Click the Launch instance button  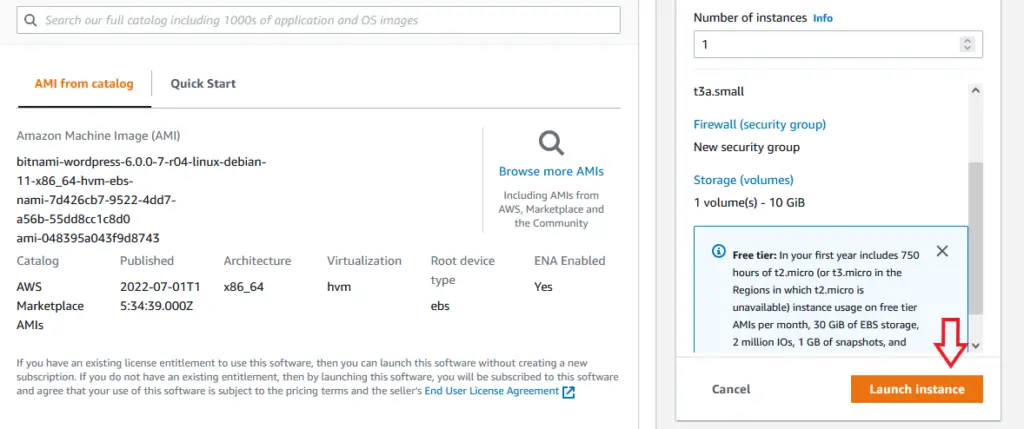(x=916, y=389)
